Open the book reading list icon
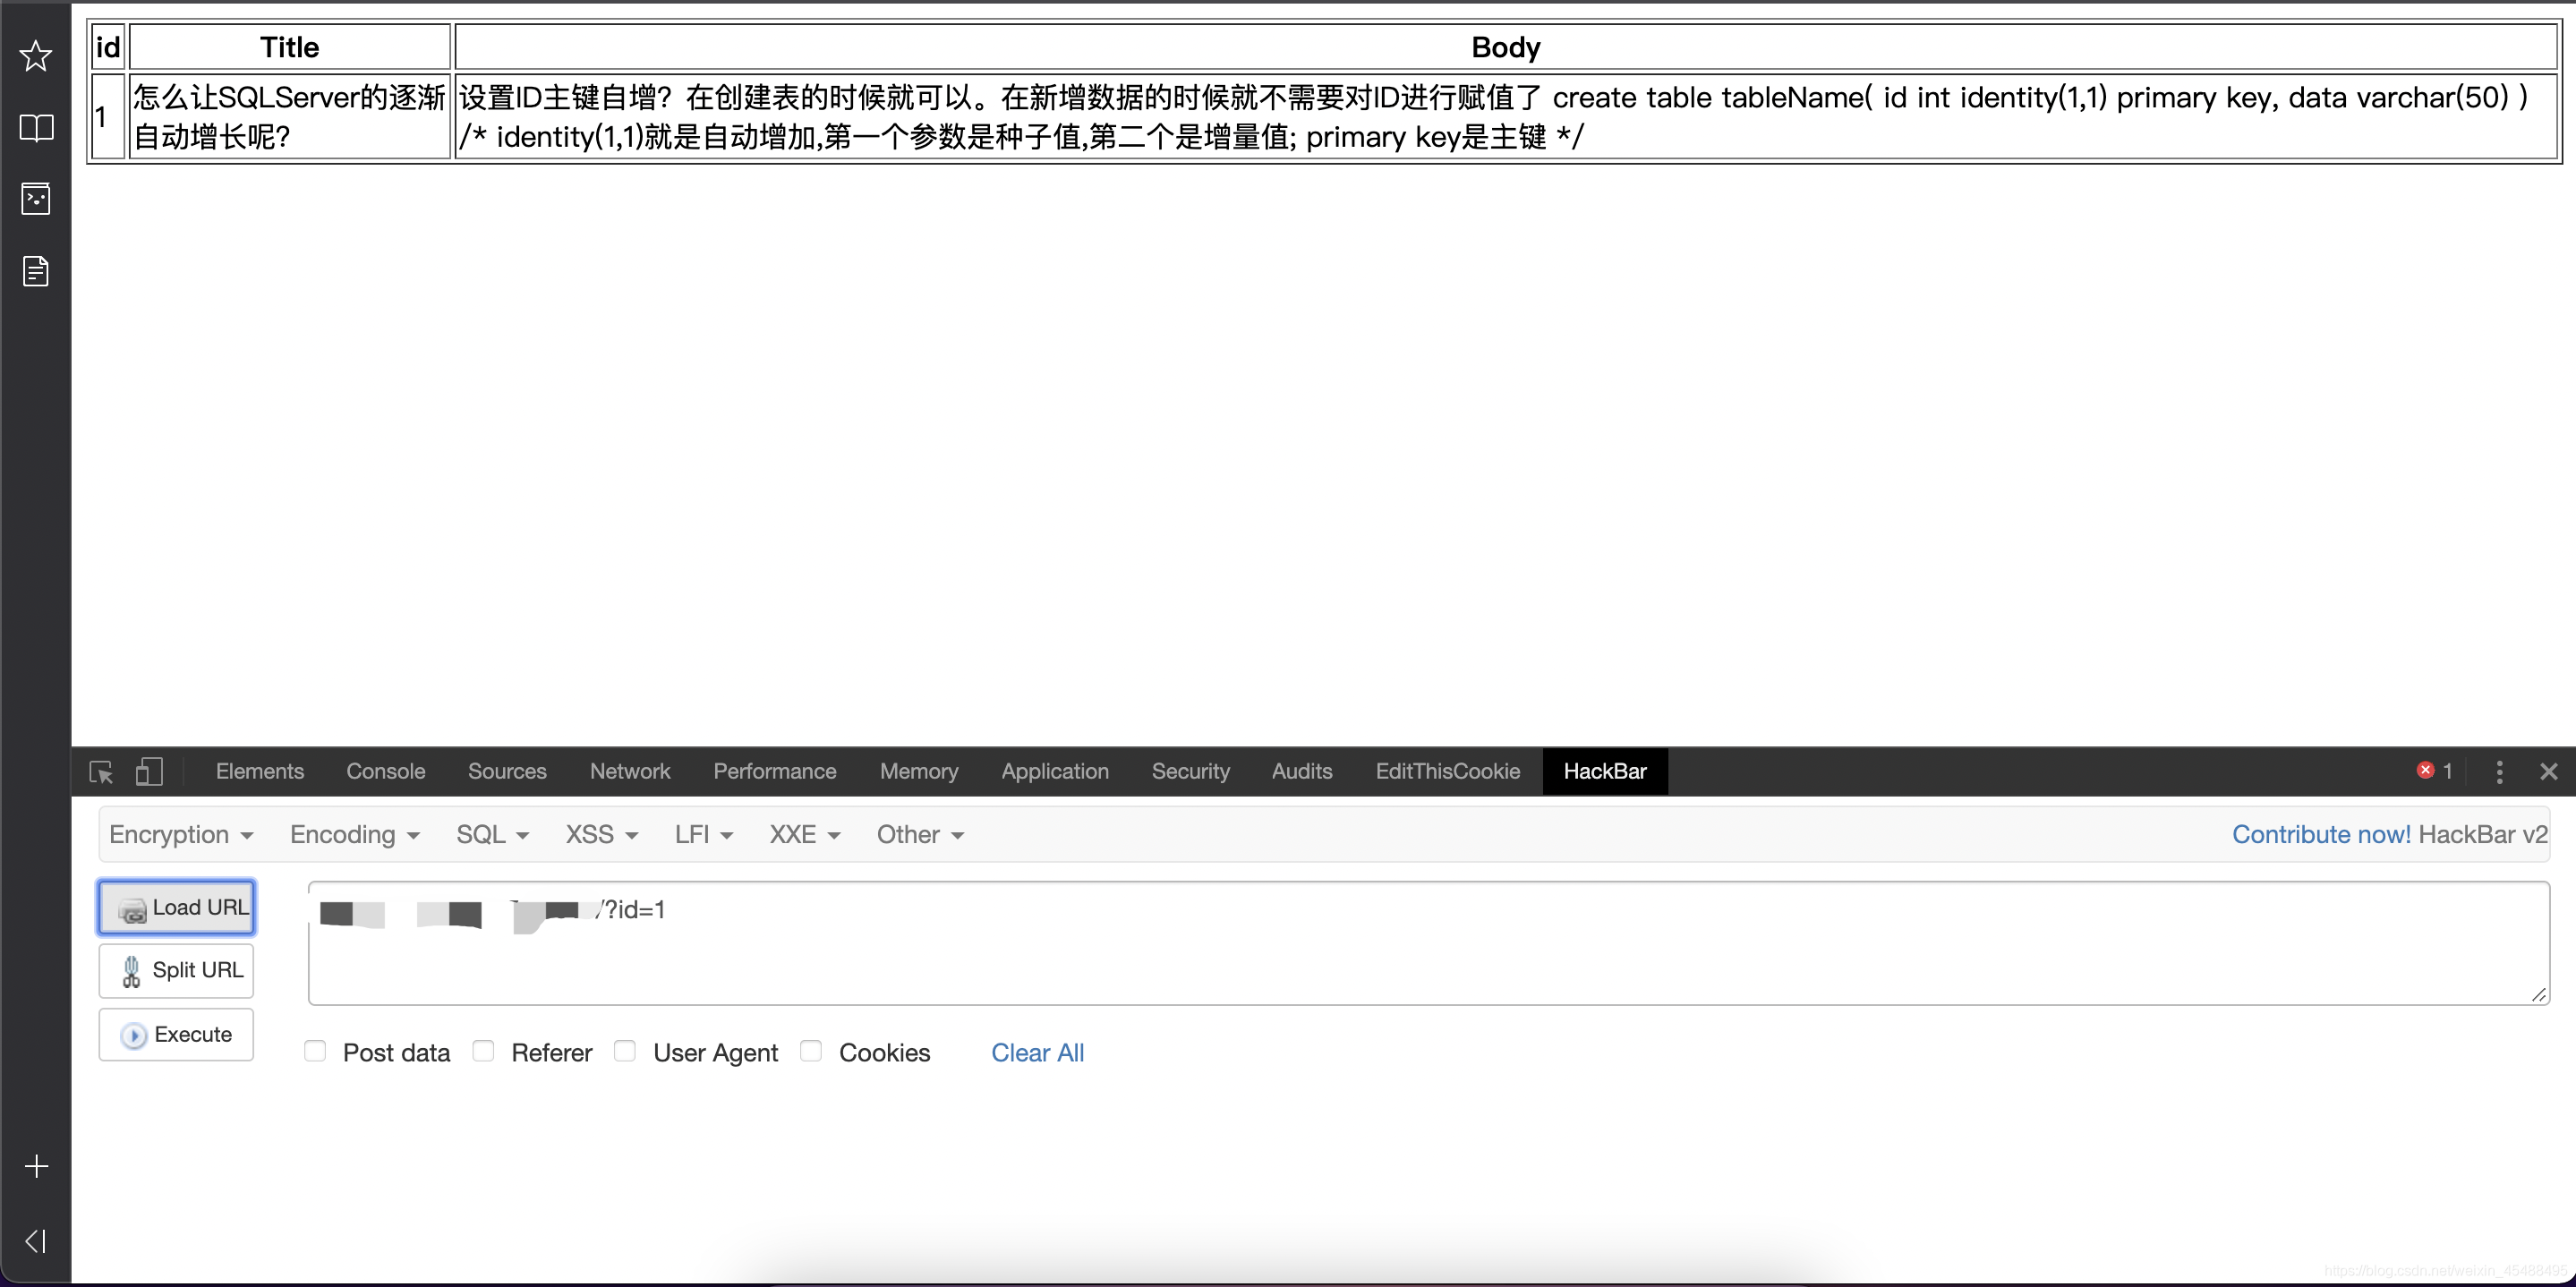The width and height of the screenshot is (2576, 1287). pyautogui.click(x=36, y=128)
